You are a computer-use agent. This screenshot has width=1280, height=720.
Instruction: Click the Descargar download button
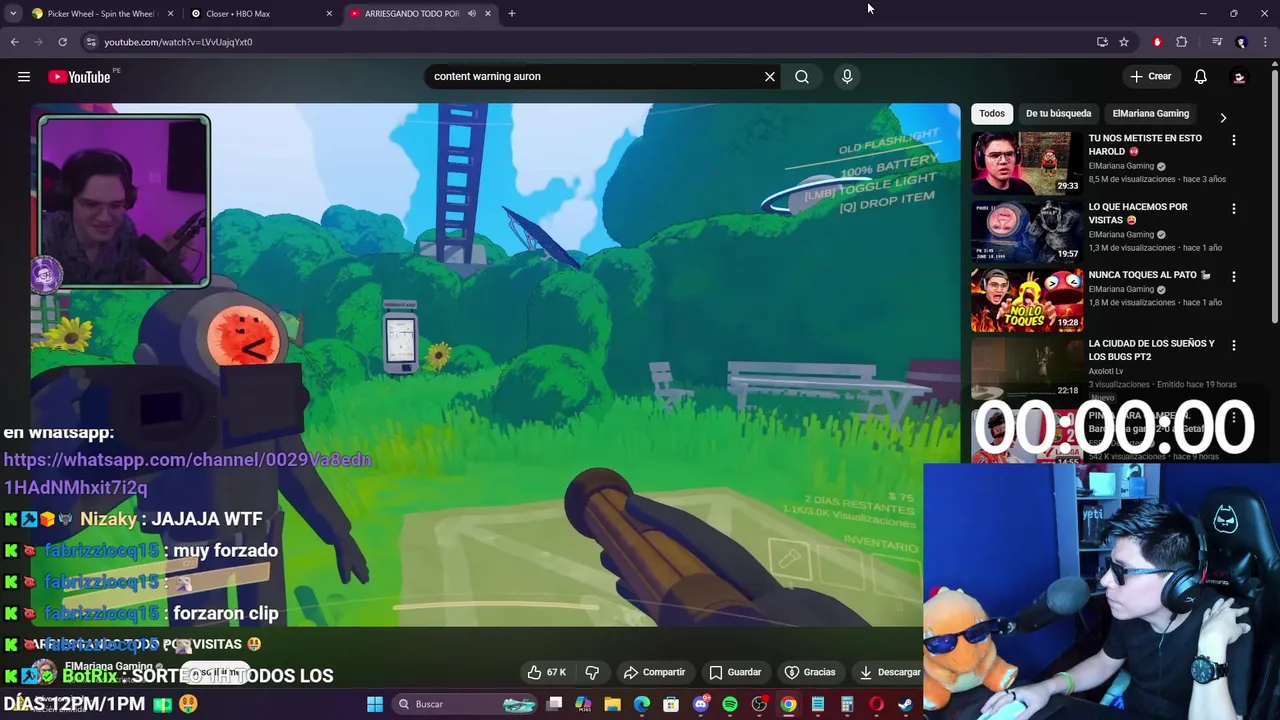tap(889, 672)
